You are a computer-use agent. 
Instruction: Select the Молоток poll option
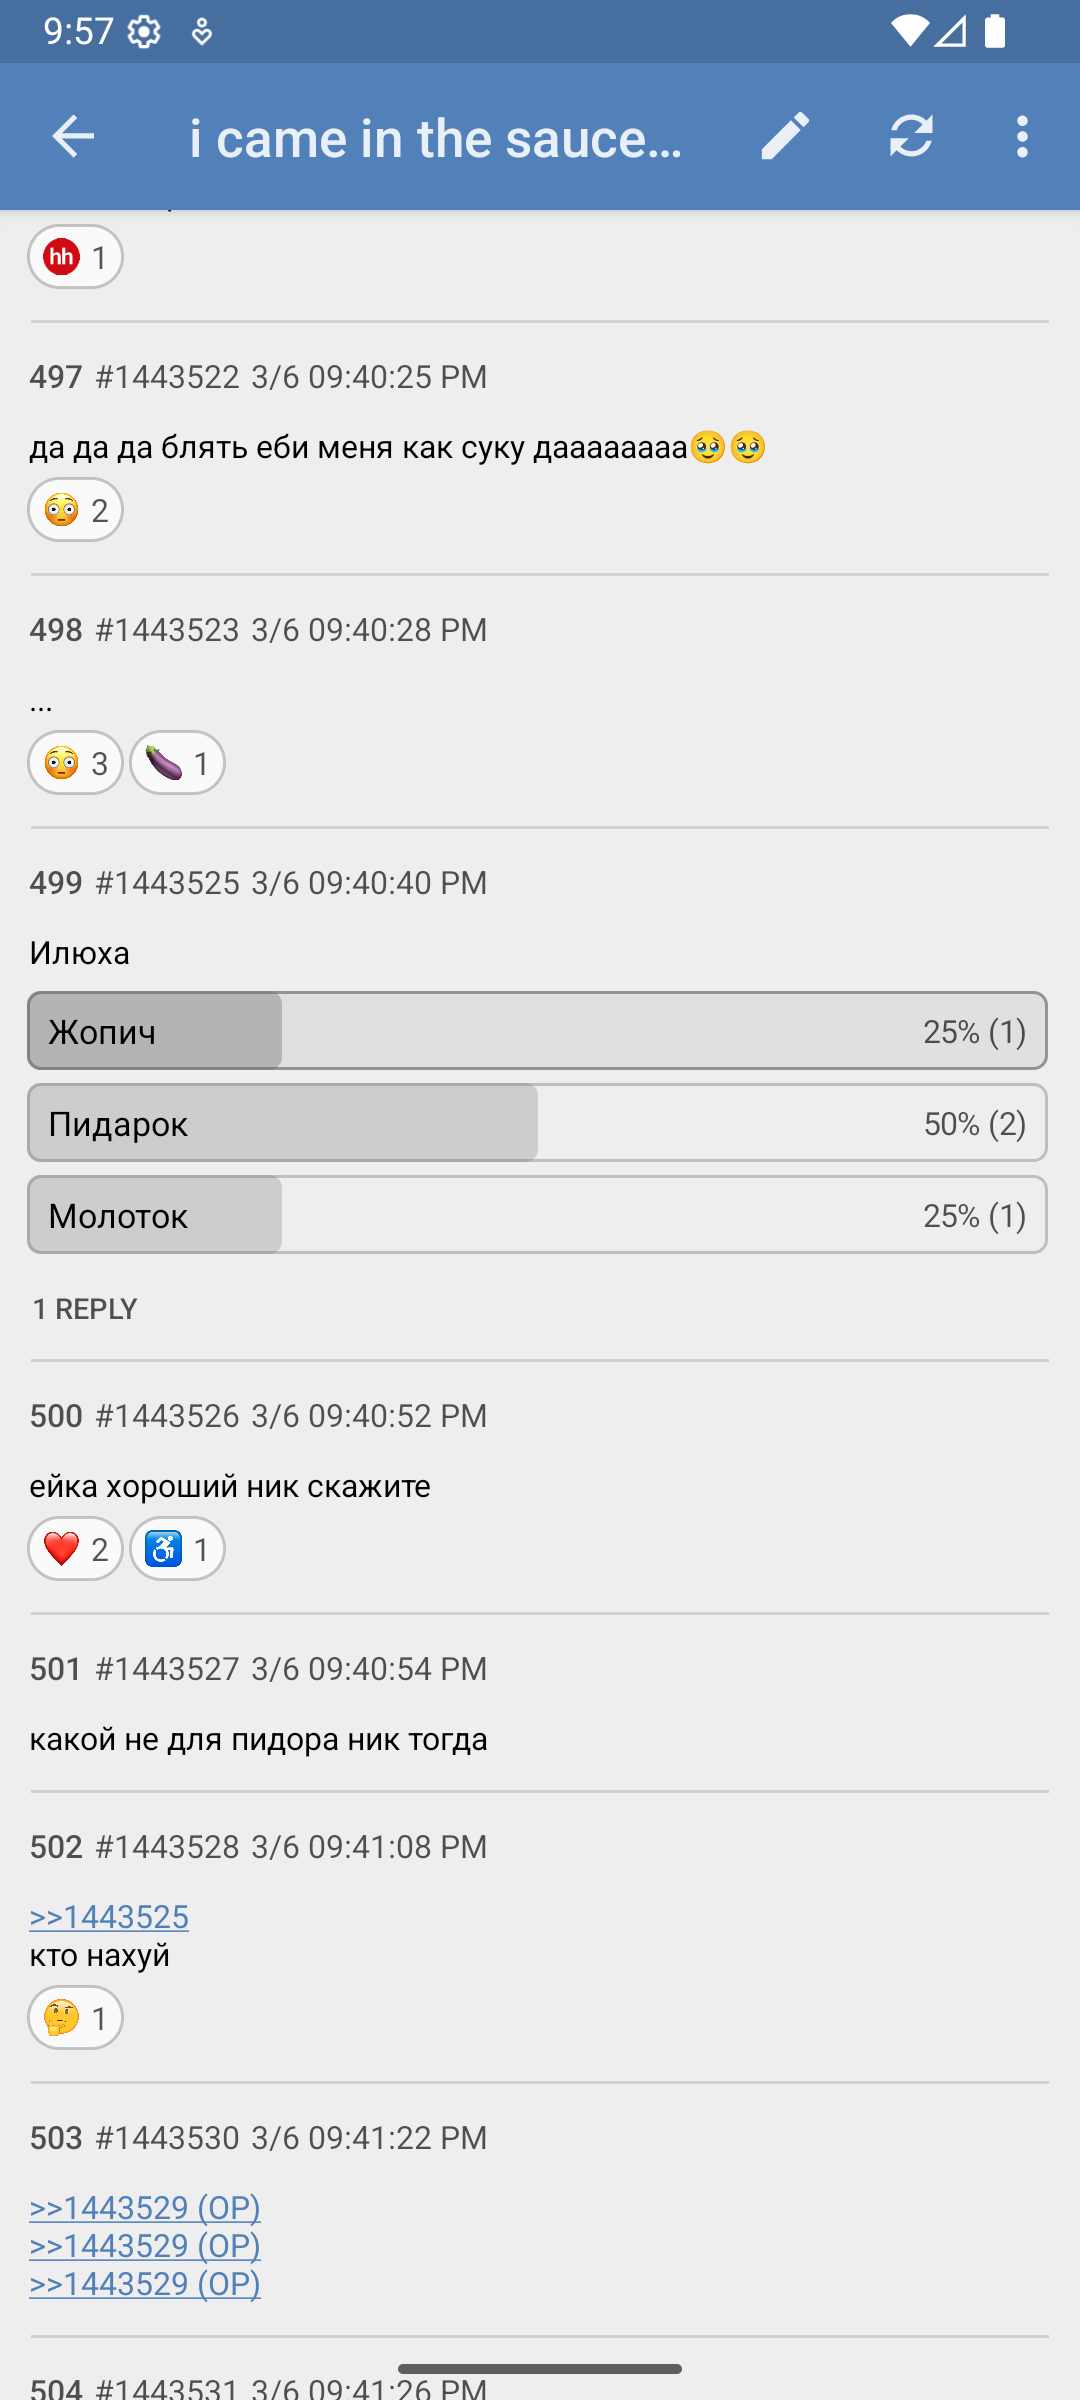coord(537,1215)
